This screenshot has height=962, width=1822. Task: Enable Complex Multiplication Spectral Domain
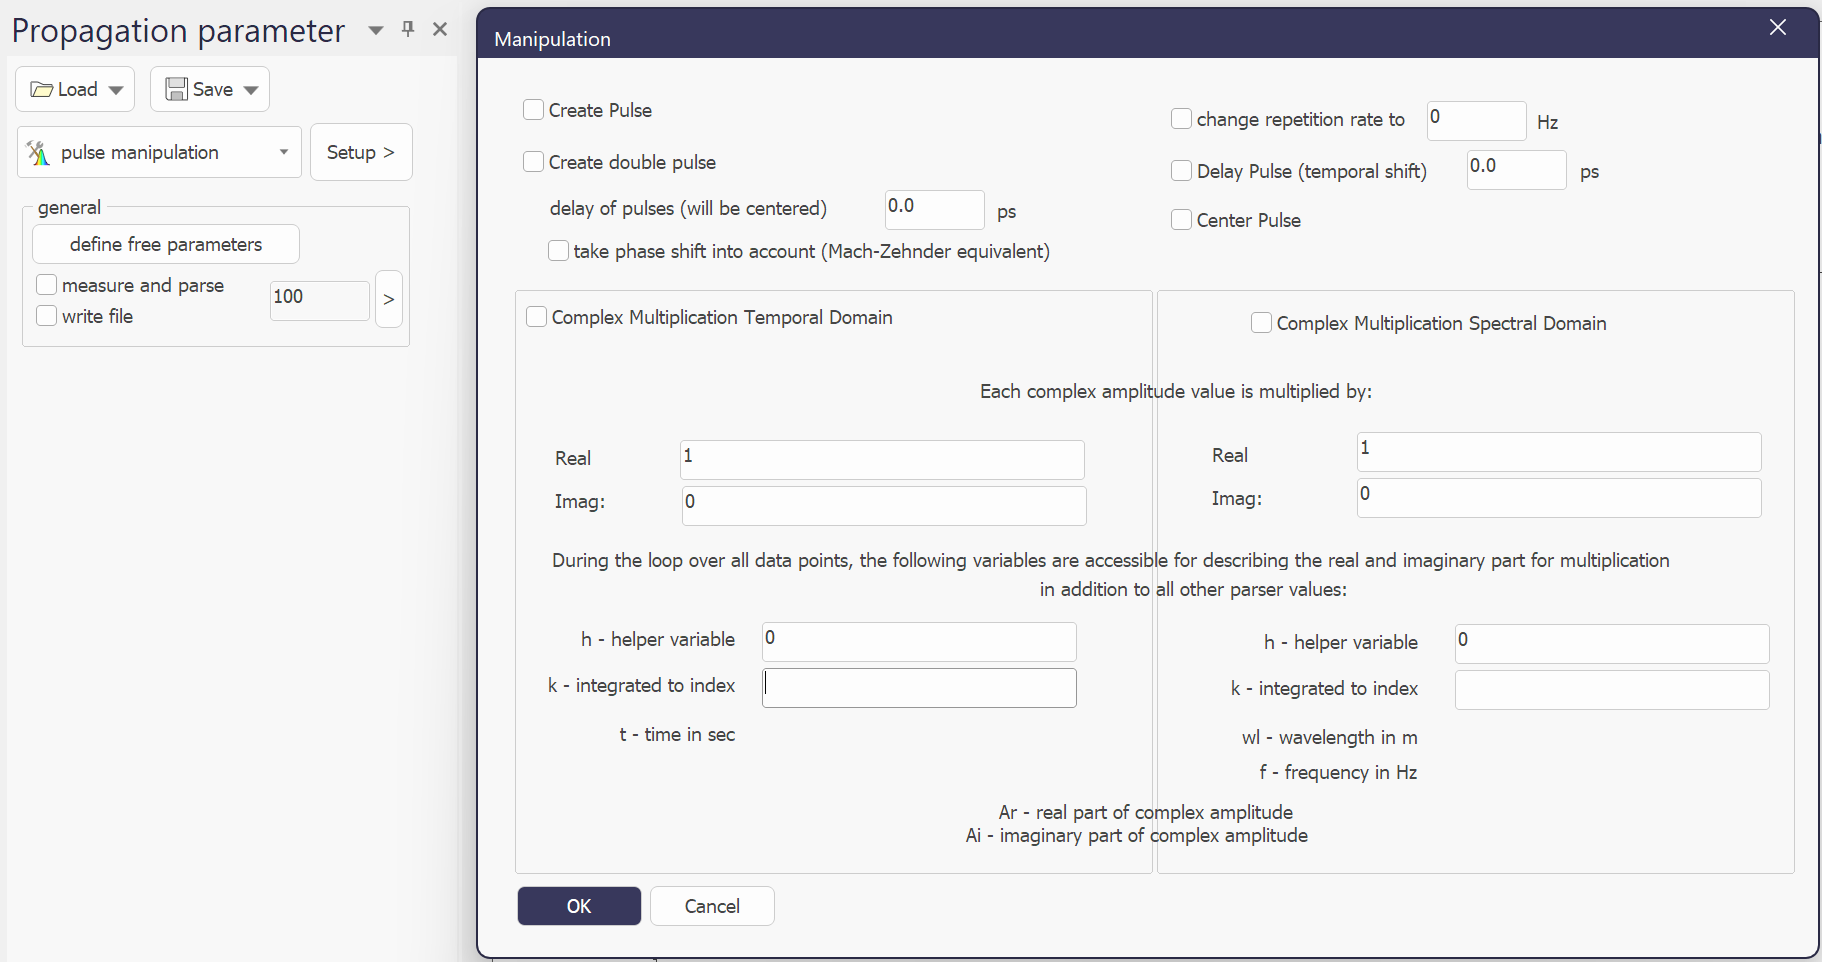1261,323
